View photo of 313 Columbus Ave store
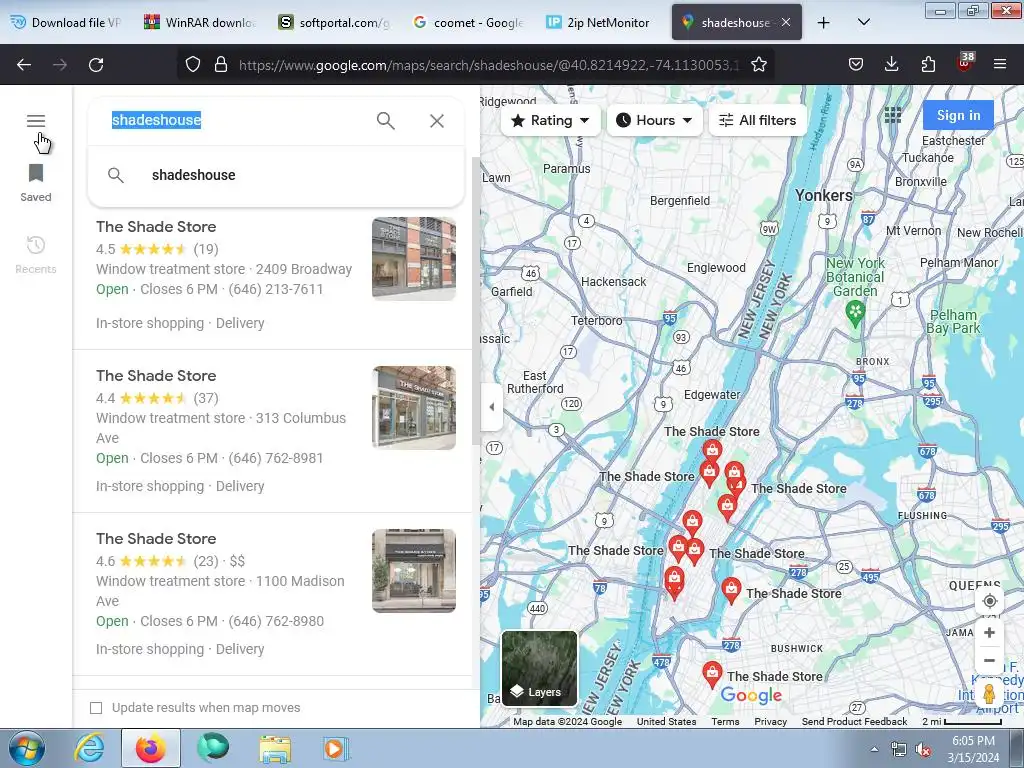The image size is (1024, 768). pos(414,408)
